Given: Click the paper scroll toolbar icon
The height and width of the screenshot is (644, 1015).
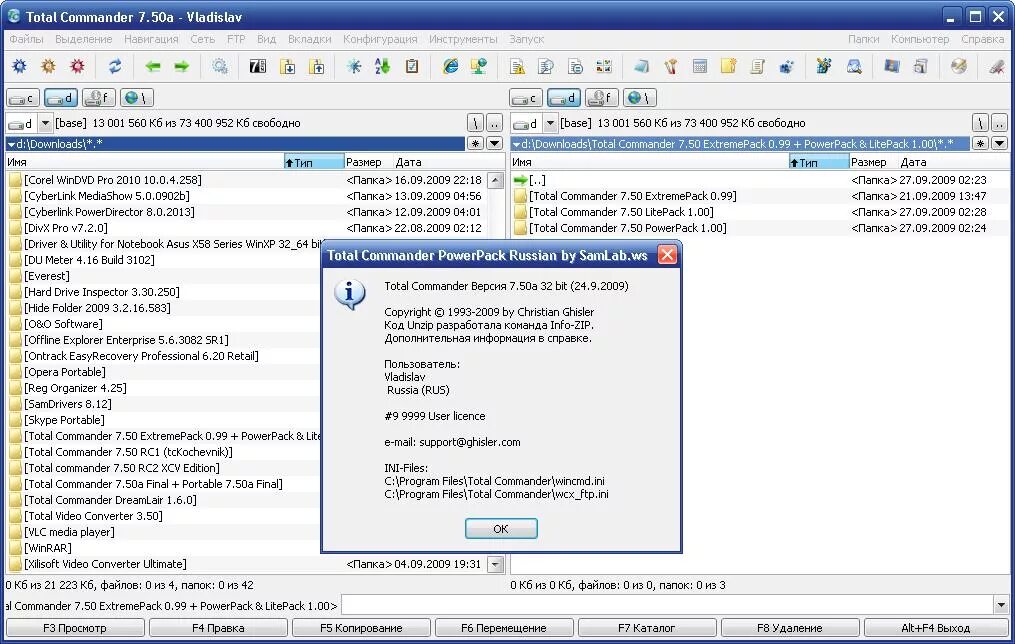Looking at the screenshot, I should [x=757, y=66].
